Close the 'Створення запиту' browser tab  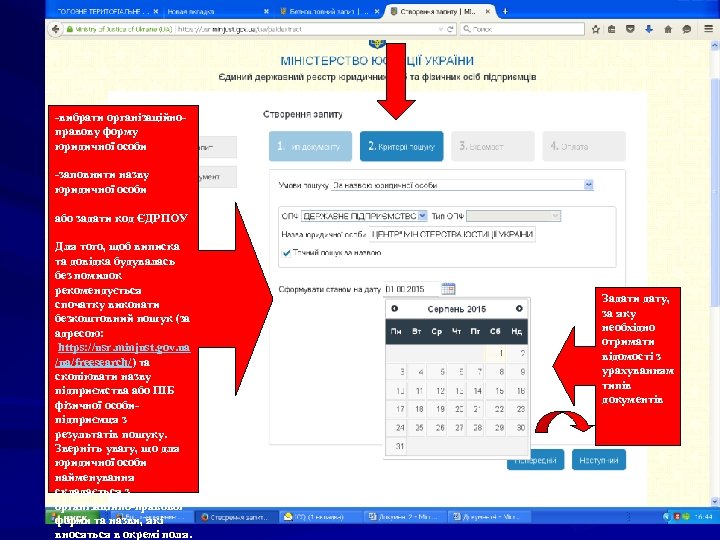point(488,11)
